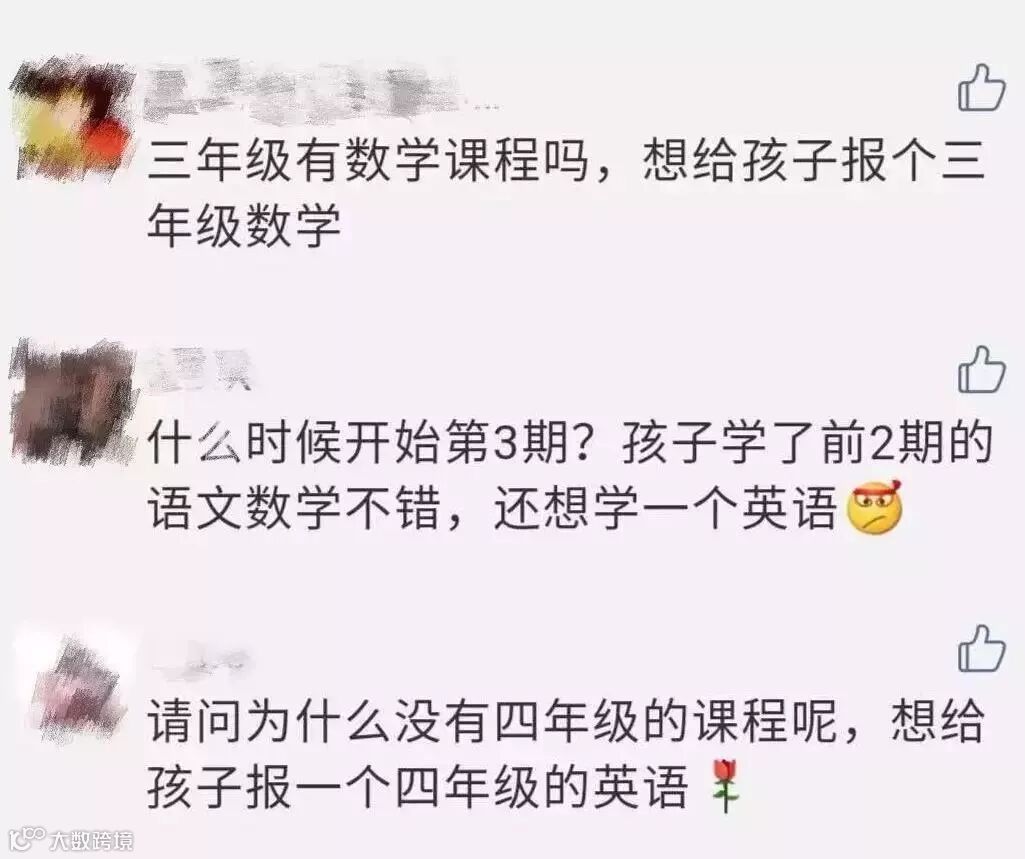The height and width of the screenshot is (859, 1025).
Task: Click the 大数跨境 watermark text
Action: [x=91, y=839]
